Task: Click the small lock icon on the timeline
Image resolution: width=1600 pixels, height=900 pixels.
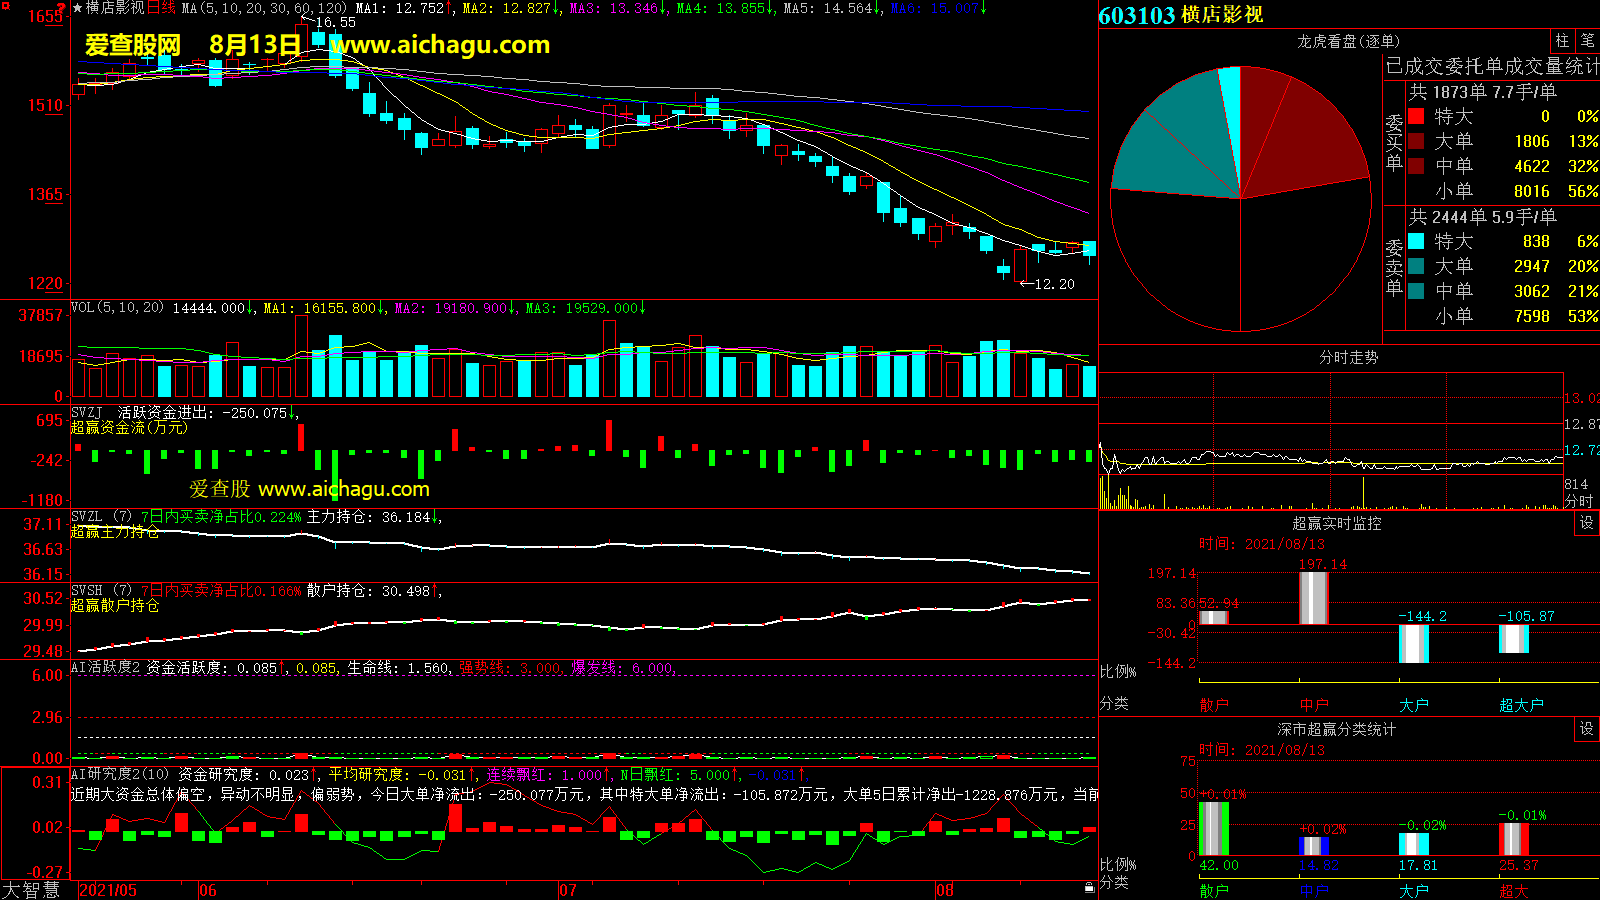Action: [x=1089, y=888]
